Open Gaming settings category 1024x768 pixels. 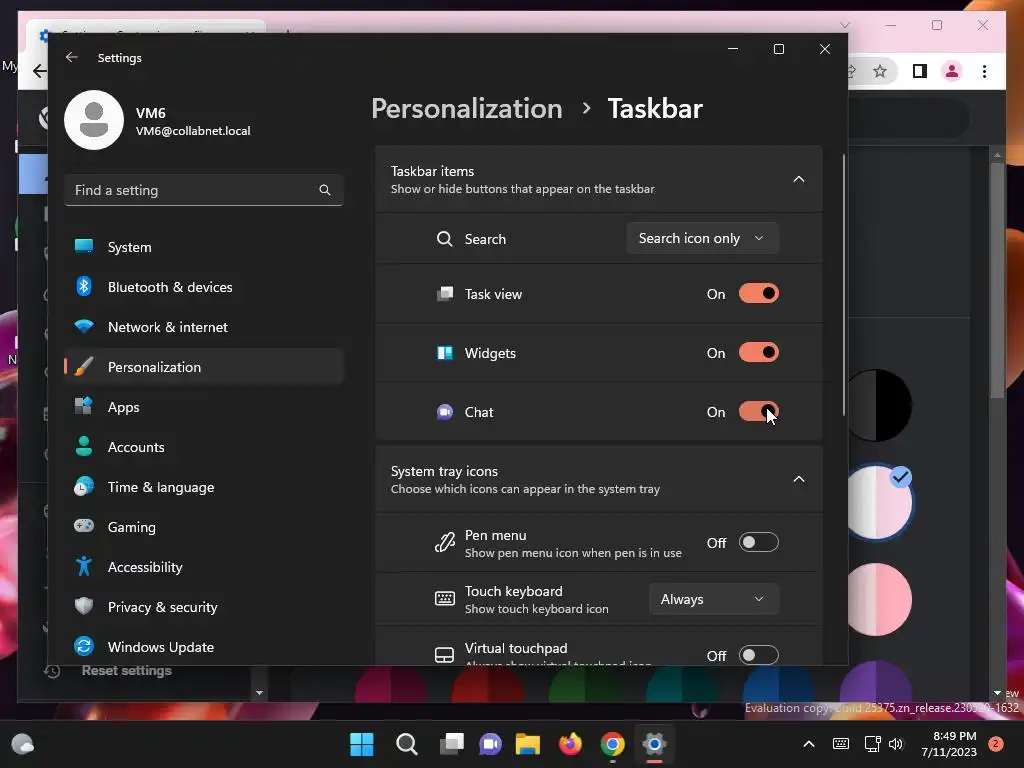pos(204,526)
